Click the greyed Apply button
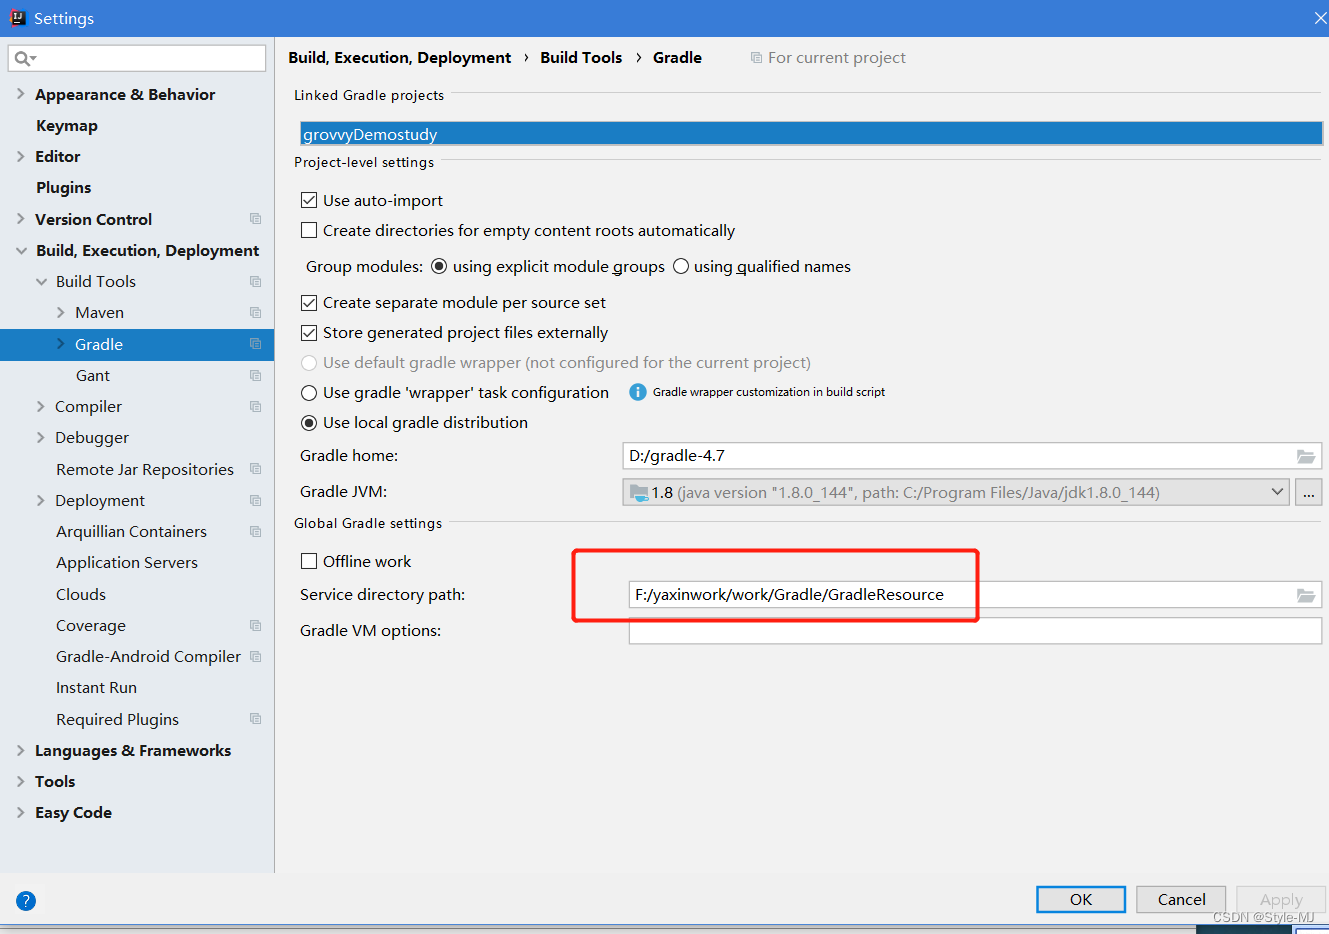1329x934 pixels. coord(1281,899)
